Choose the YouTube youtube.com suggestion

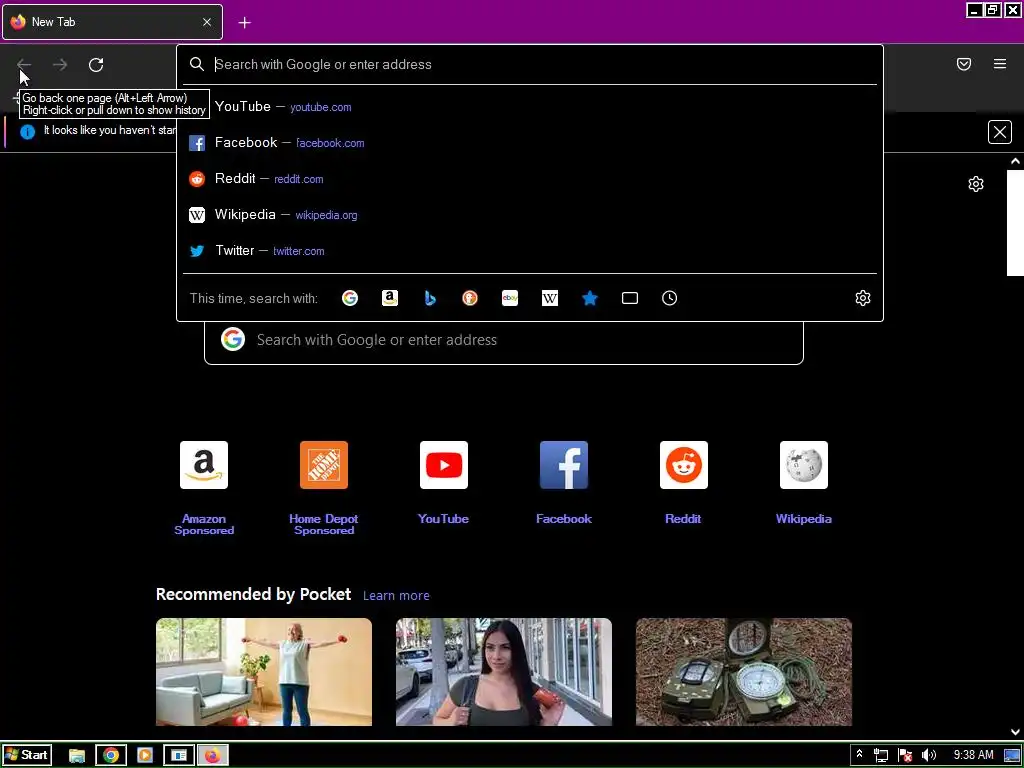point(529,106)
